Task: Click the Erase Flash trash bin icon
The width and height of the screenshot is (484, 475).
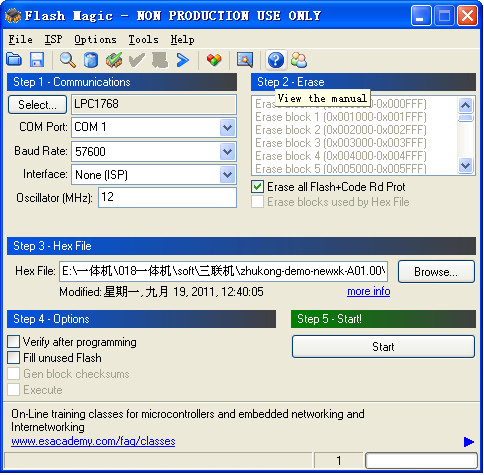Action: 91,60
